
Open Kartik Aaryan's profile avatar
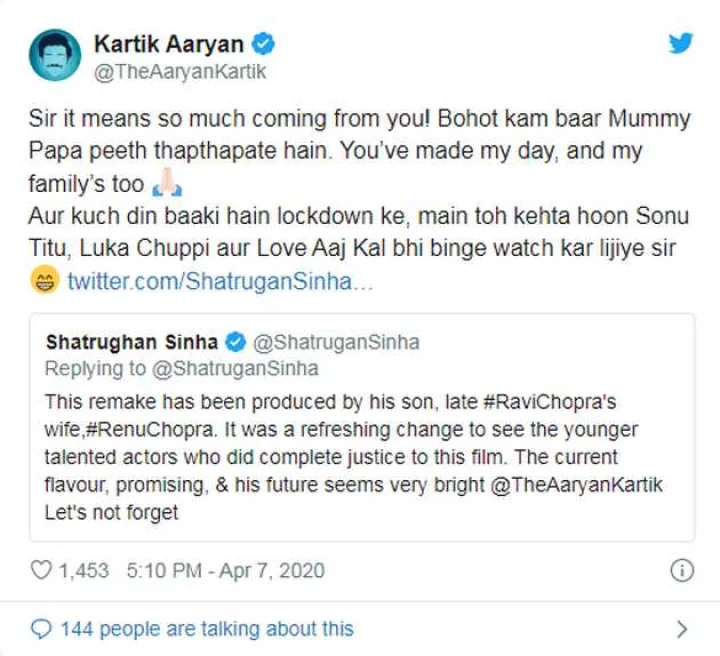[55, 55]
